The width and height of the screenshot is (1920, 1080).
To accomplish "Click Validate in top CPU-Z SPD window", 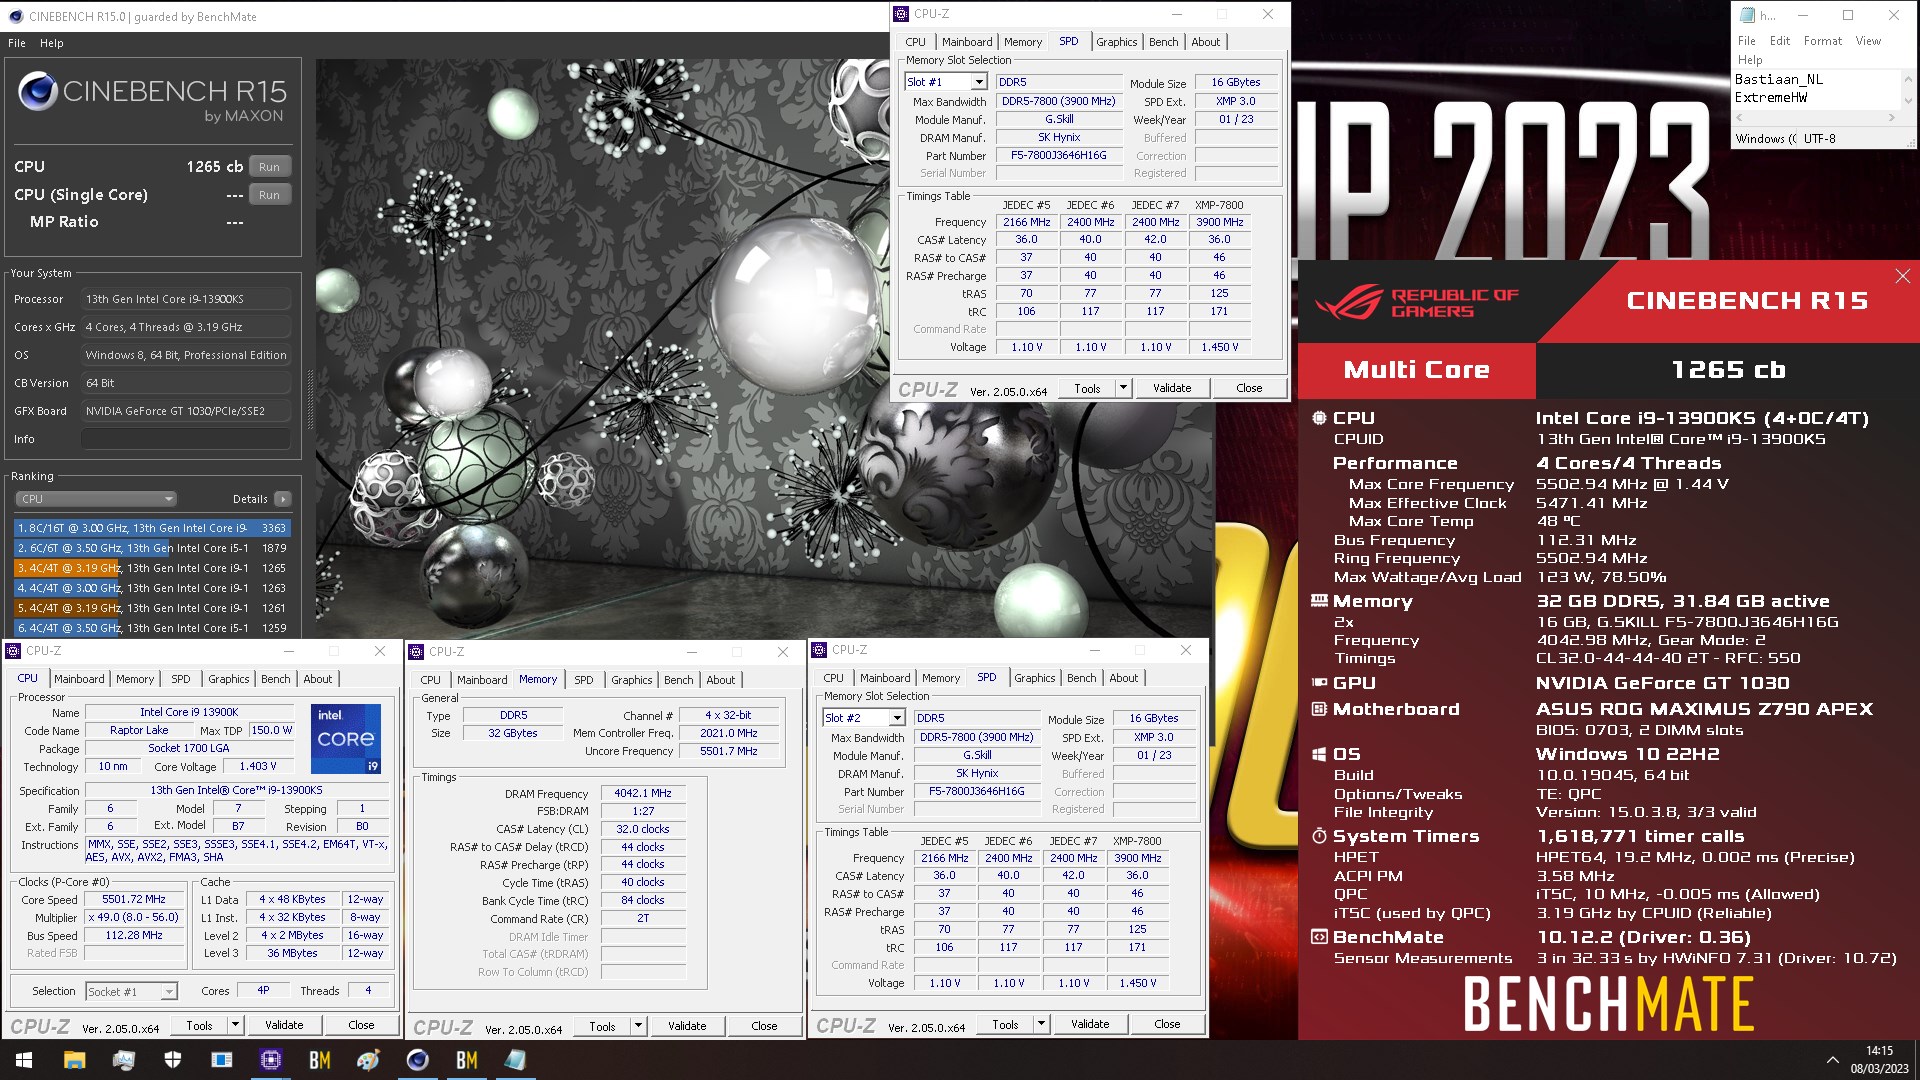I will 1172,388.
